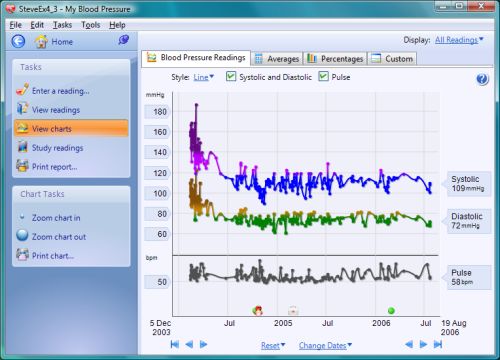Click the green dot marker near 2006
This screenshot has width=500, height=360.
click(x=391, y=311)
